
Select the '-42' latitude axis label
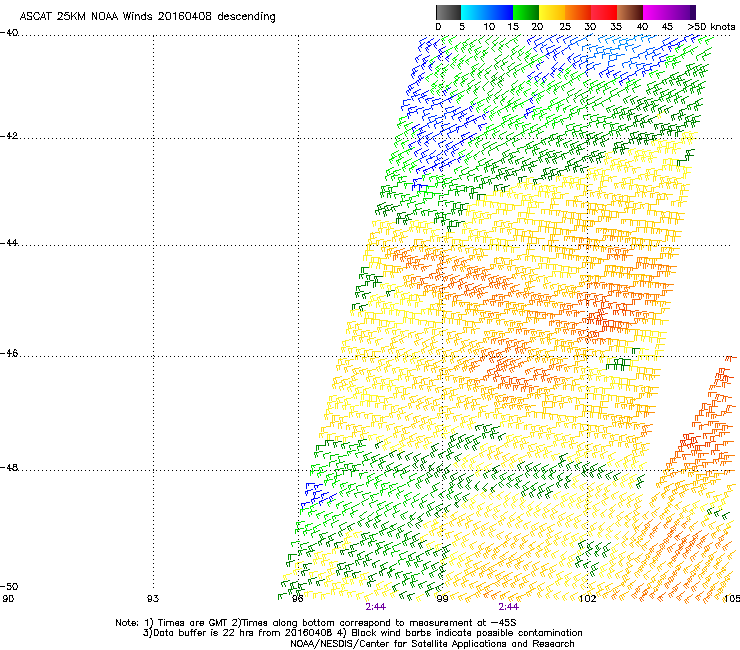click(x=9, y=136)
